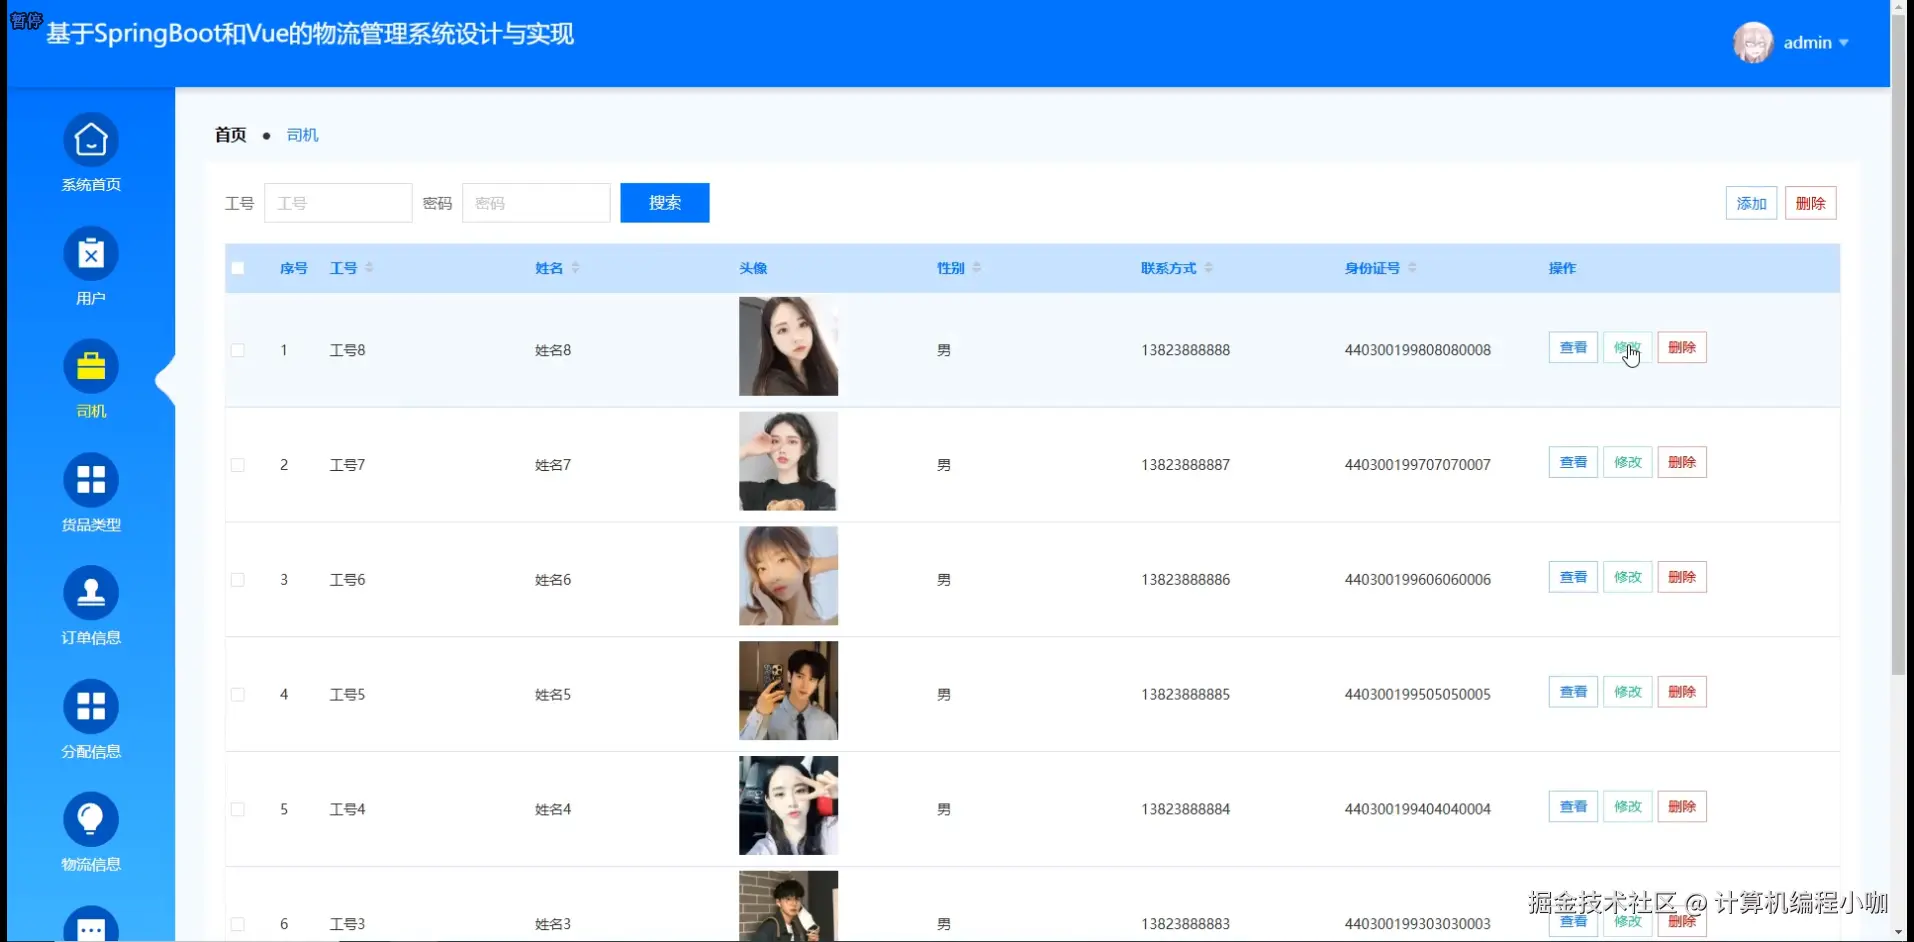Go to 订单信息 menu label
The image size is (1914, 942).
(x=91, y=638)
